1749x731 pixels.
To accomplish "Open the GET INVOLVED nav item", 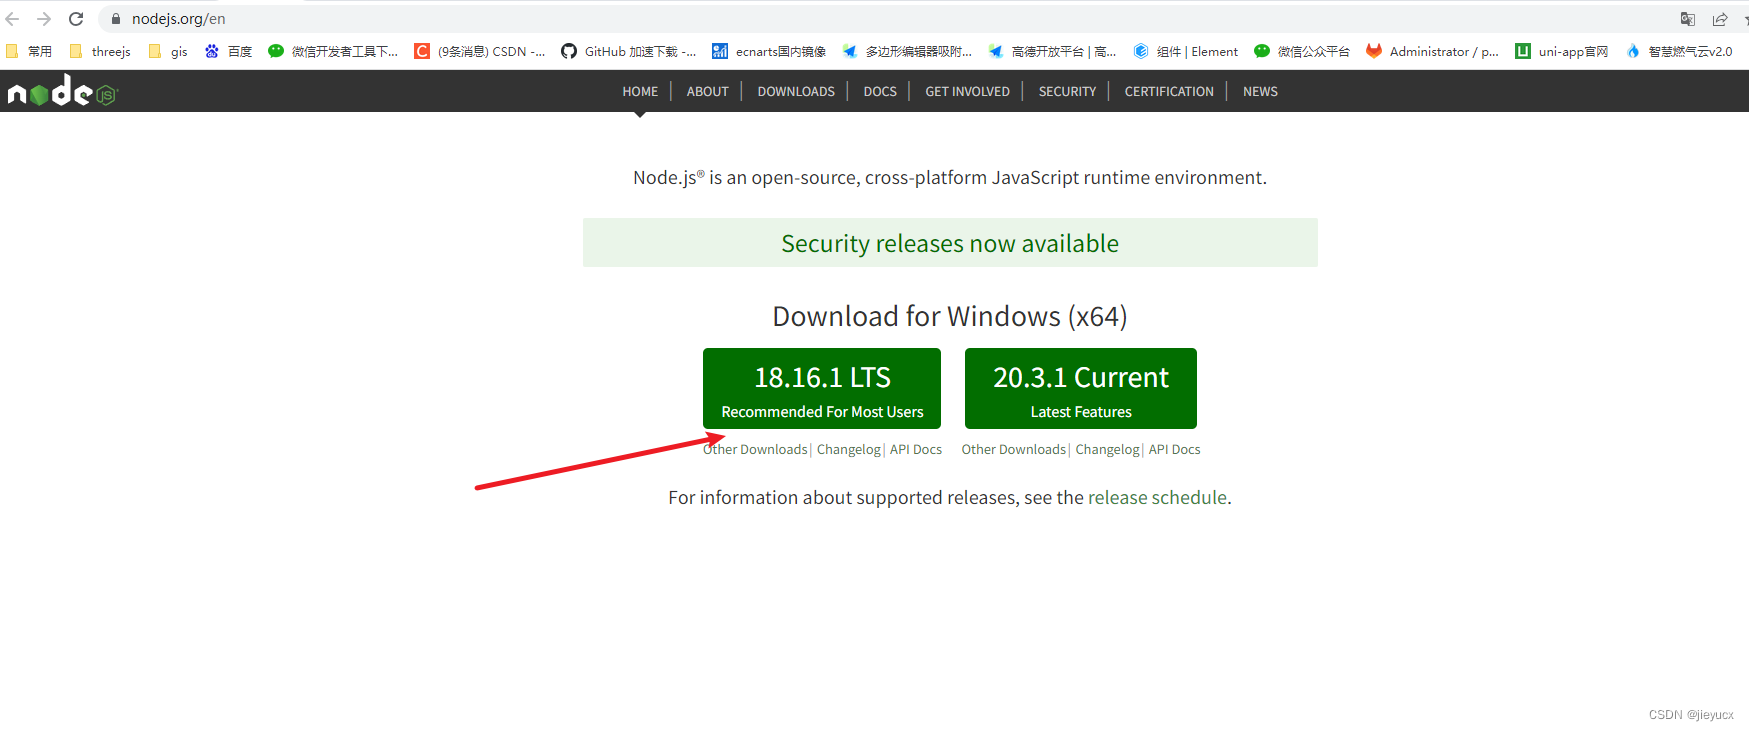I will [x=967, y=91].
